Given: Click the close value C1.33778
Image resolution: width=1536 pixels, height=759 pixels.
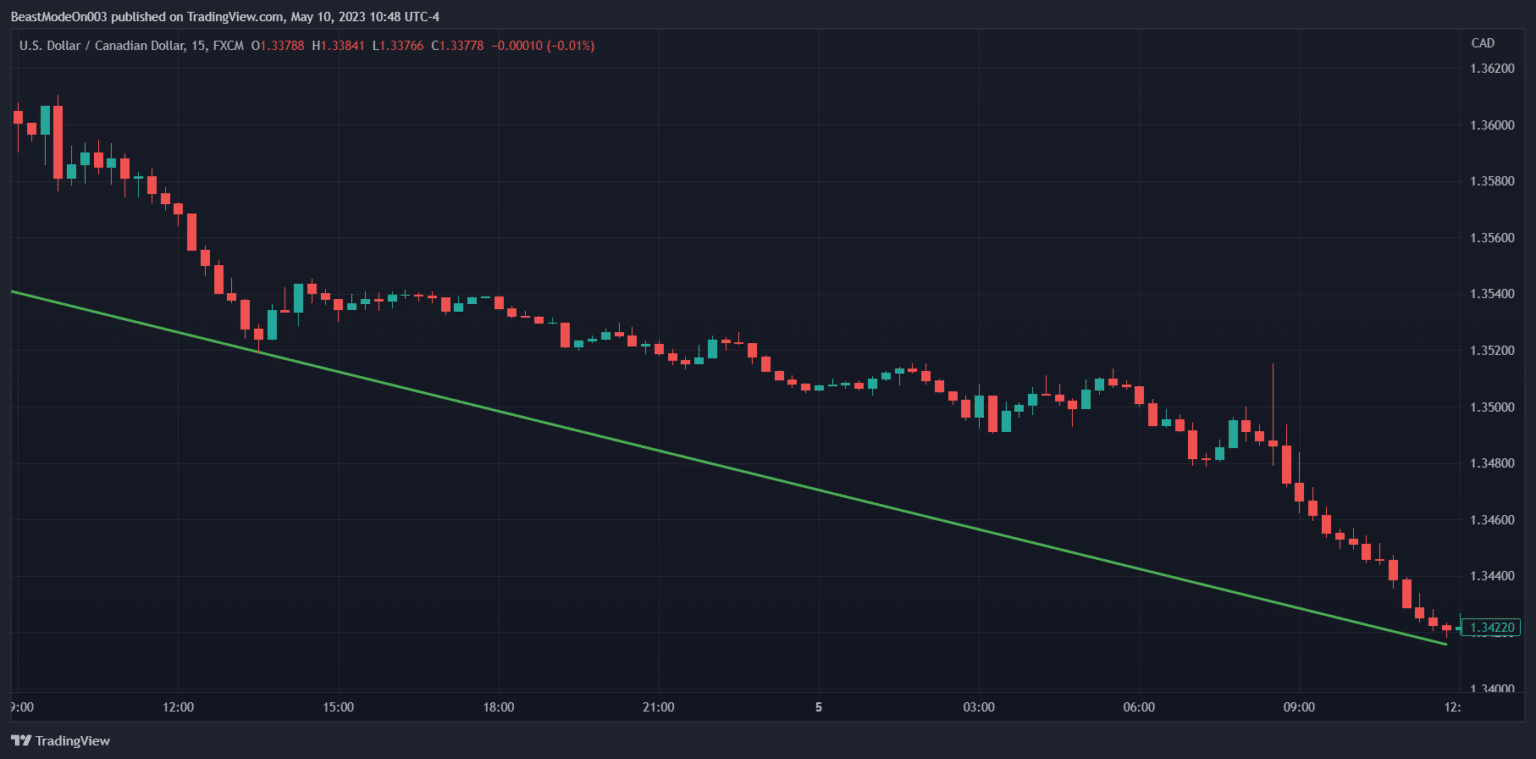Looking at the screenshot, I should 457,45.
